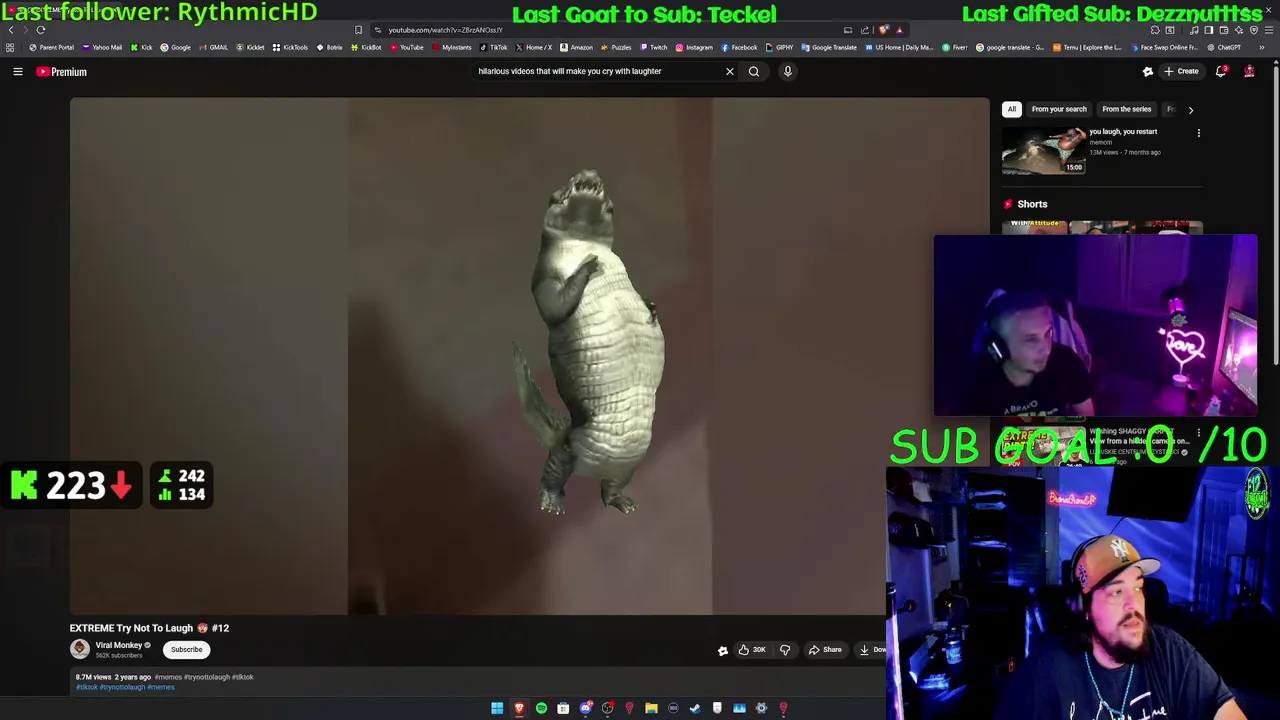The height and width of the screenshot is (720, 1280).
Task: Share the video
Action: click(x=825, y=650)
